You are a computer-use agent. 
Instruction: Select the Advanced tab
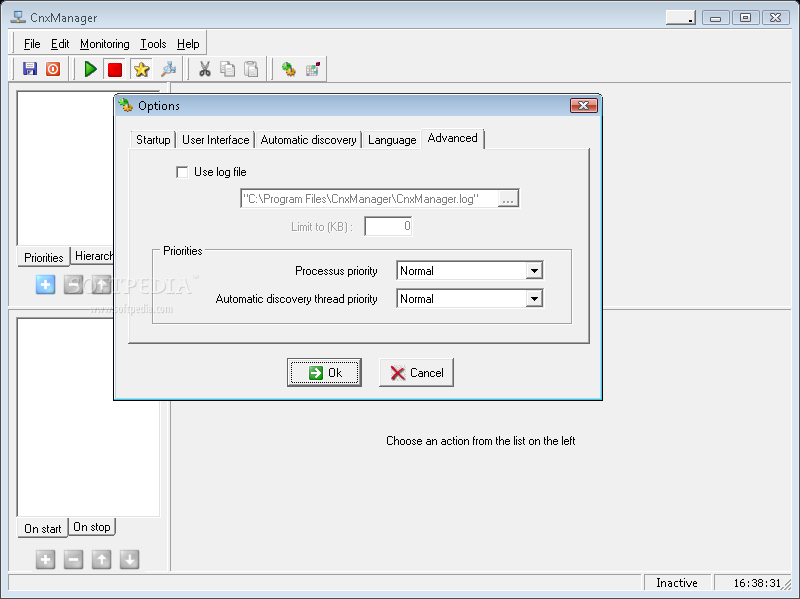click(x=453, y=138)
